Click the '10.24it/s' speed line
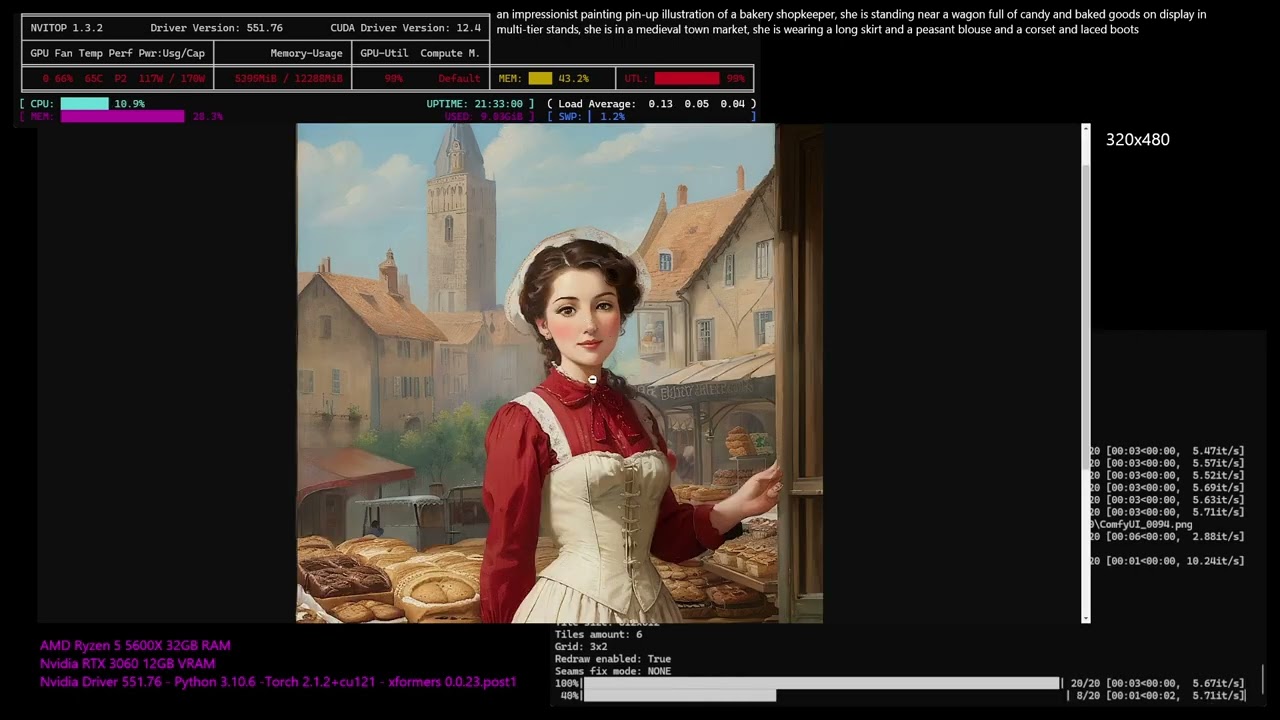The image size is (1280, 720). click(1168, 561)
